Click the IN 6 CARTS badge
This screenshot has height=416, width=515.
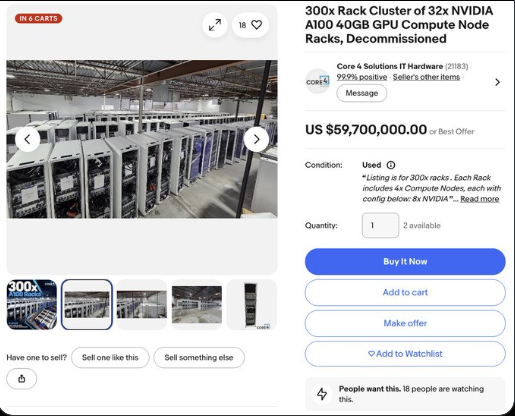tap(39, 18)
